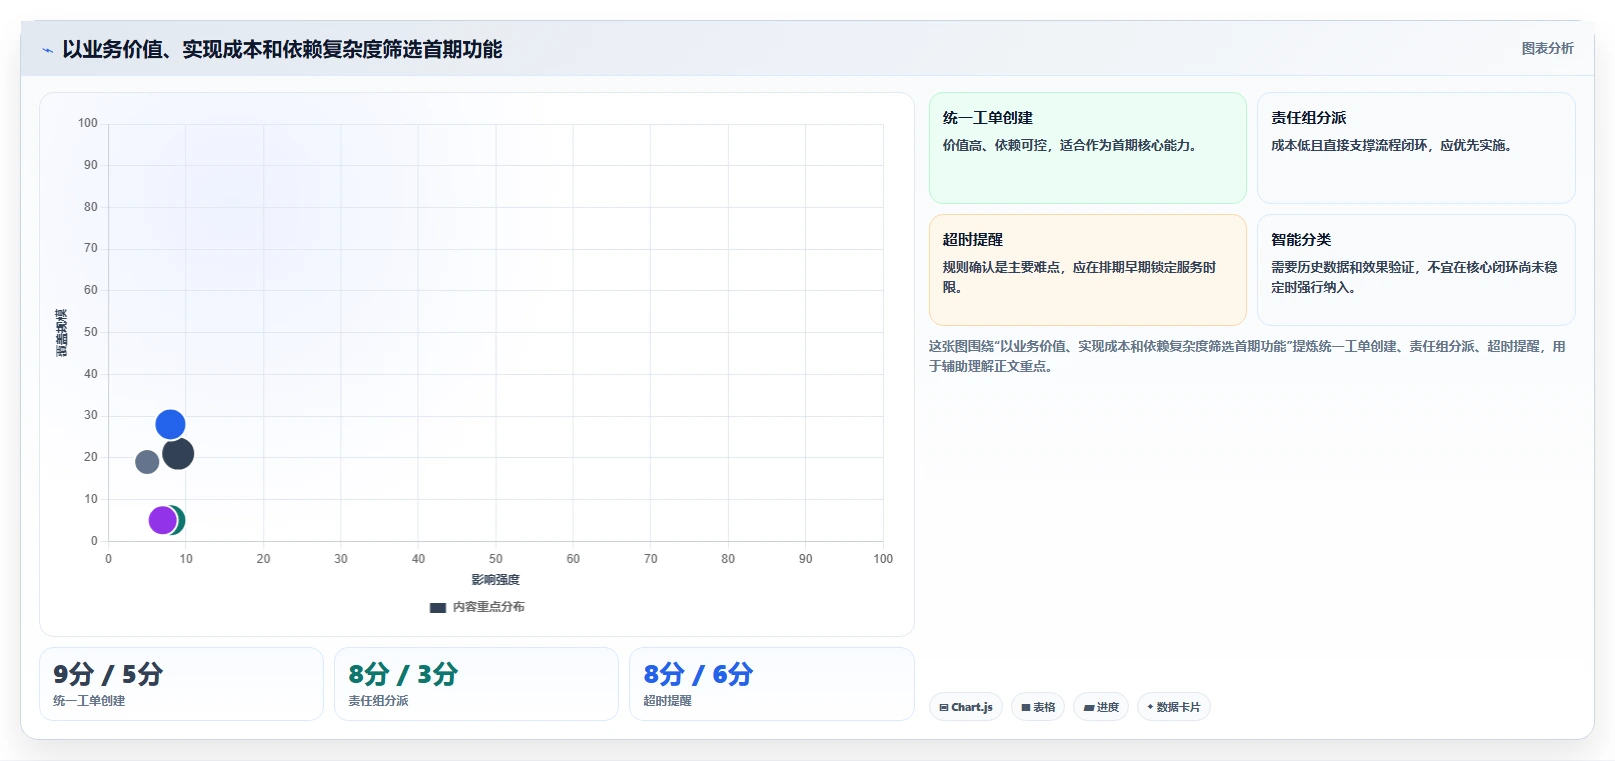Viewport: 1615px width, 761px height.
Task: Click the y-axis tick label 100
Action: click(x=88, y=123)
